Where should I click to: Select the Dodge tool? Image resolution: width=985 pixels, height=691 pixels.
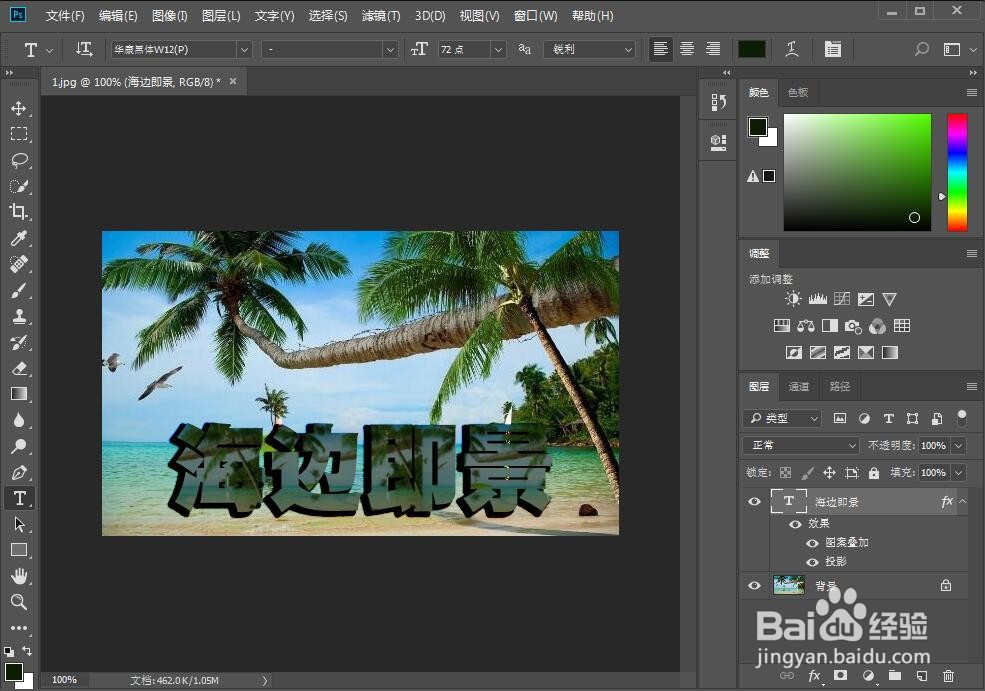19,446
